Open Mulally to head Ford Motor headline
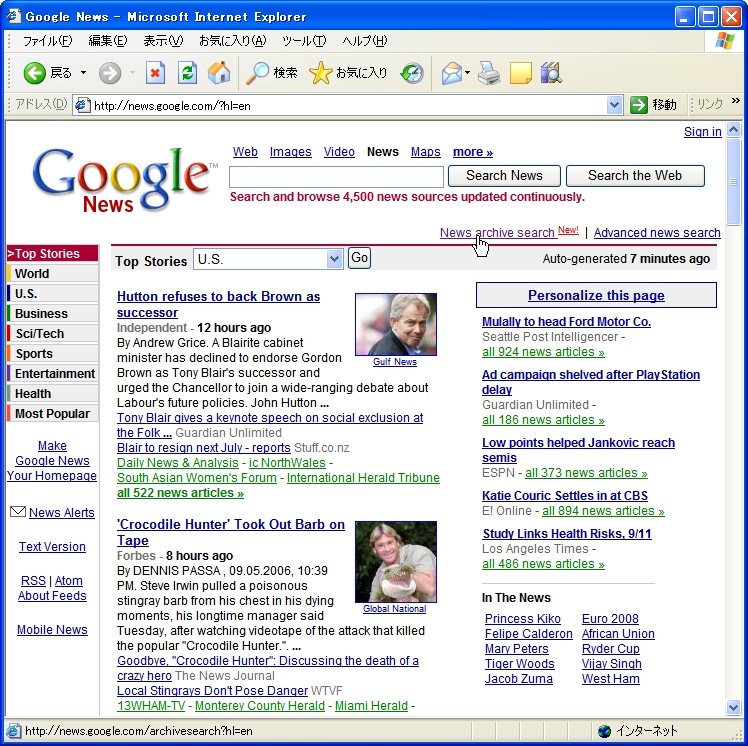 click(x=566, y=322)
